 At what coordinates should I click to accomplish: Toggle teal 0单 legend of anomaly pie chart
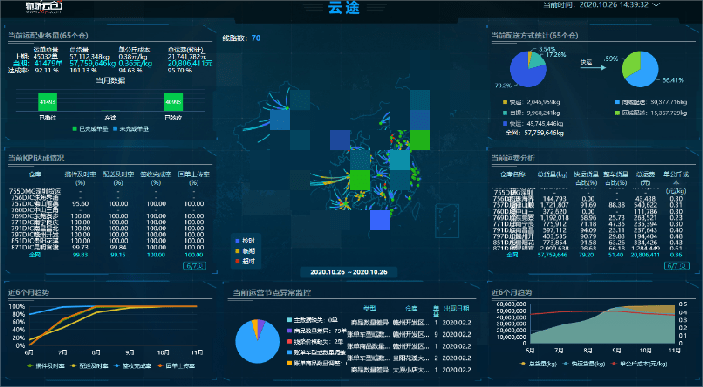click(x=312, y=320)
